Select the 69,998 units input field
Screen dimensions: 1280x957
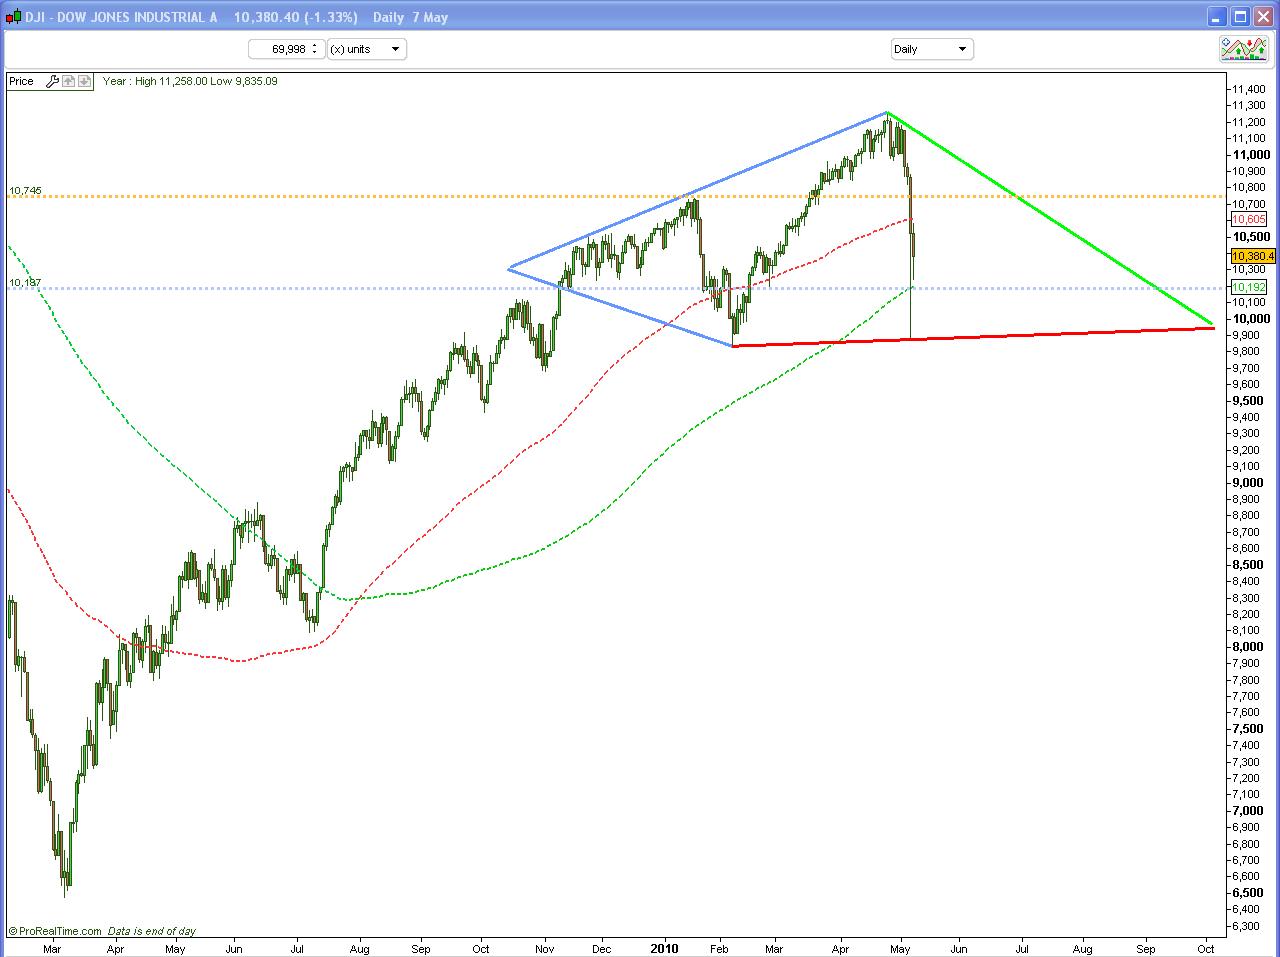tap(283, 48)
